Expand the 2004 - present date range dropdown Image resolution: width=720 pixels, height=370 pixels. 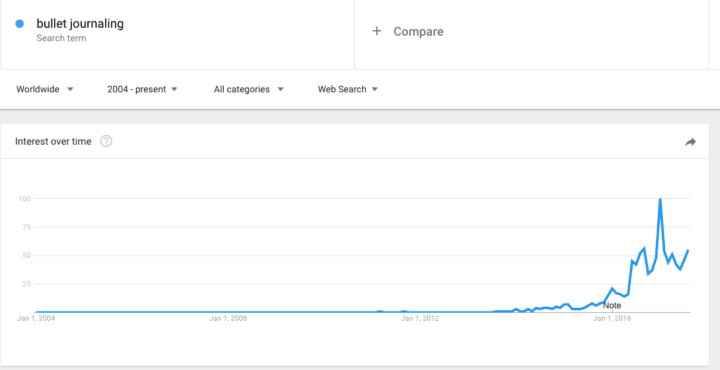(142, 90)
